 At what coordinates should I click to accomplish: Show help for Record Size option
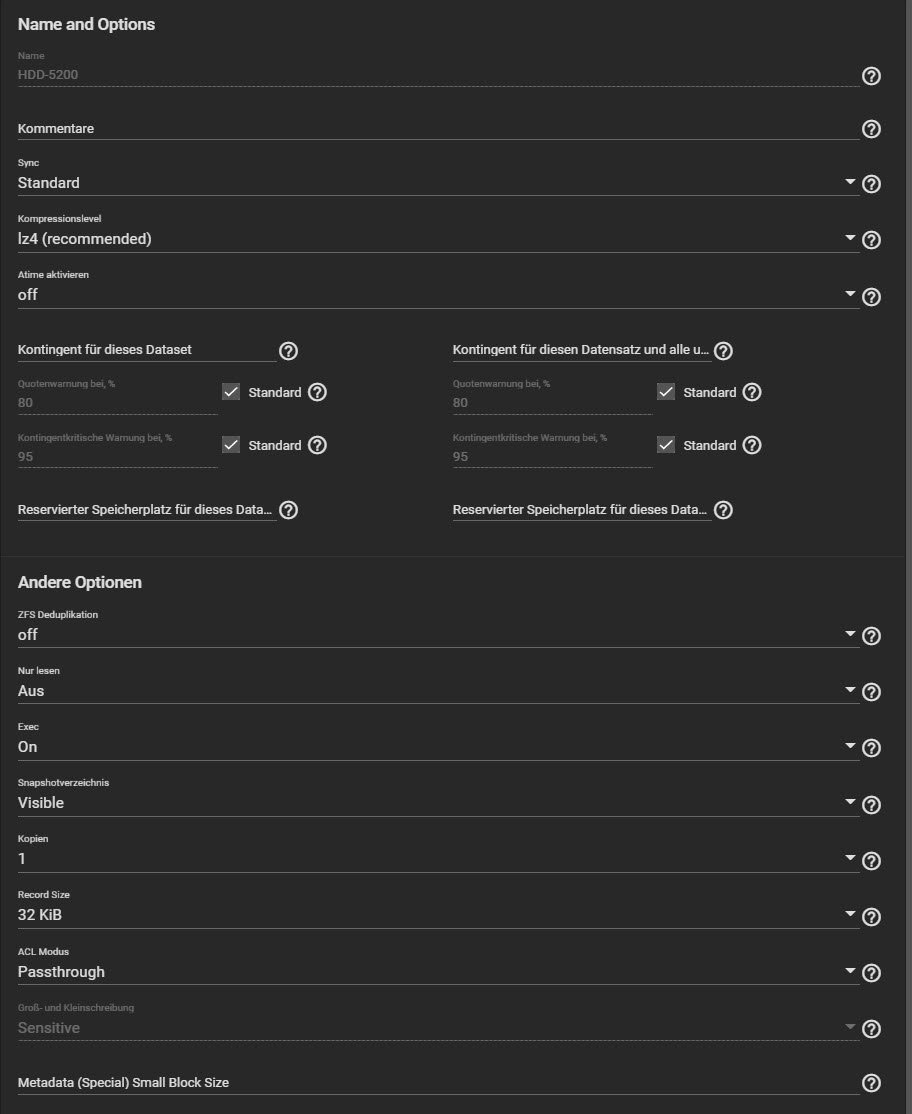pyautogui.click(x=871, y=917)
